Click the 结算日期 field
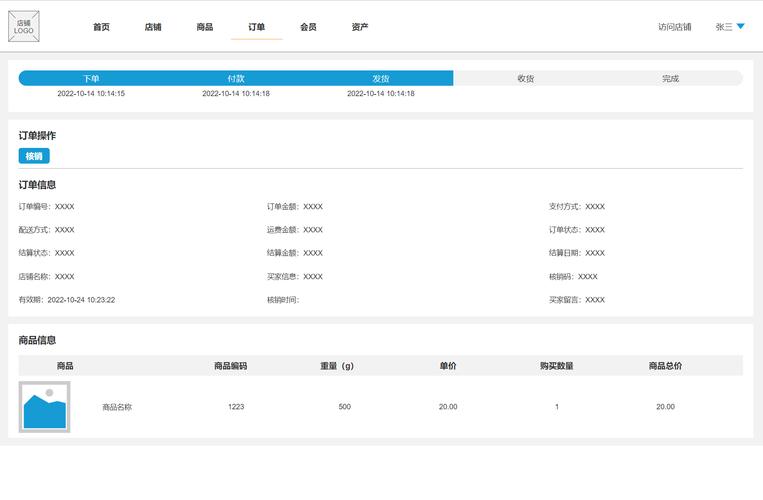Viewport: 763px width, 500px height. 577,253
